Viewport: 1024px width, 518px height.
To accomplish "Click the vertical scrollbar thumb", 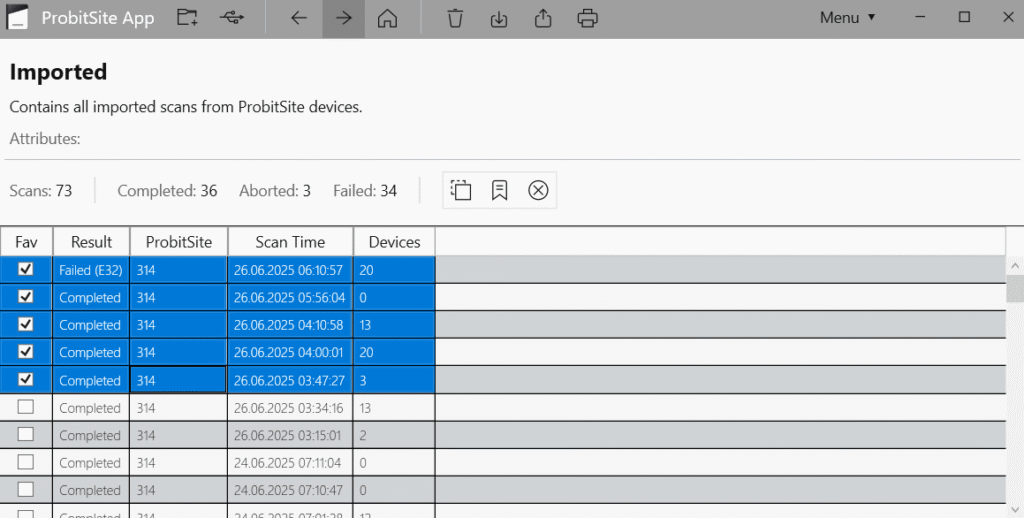I will tap(1015, 289).
